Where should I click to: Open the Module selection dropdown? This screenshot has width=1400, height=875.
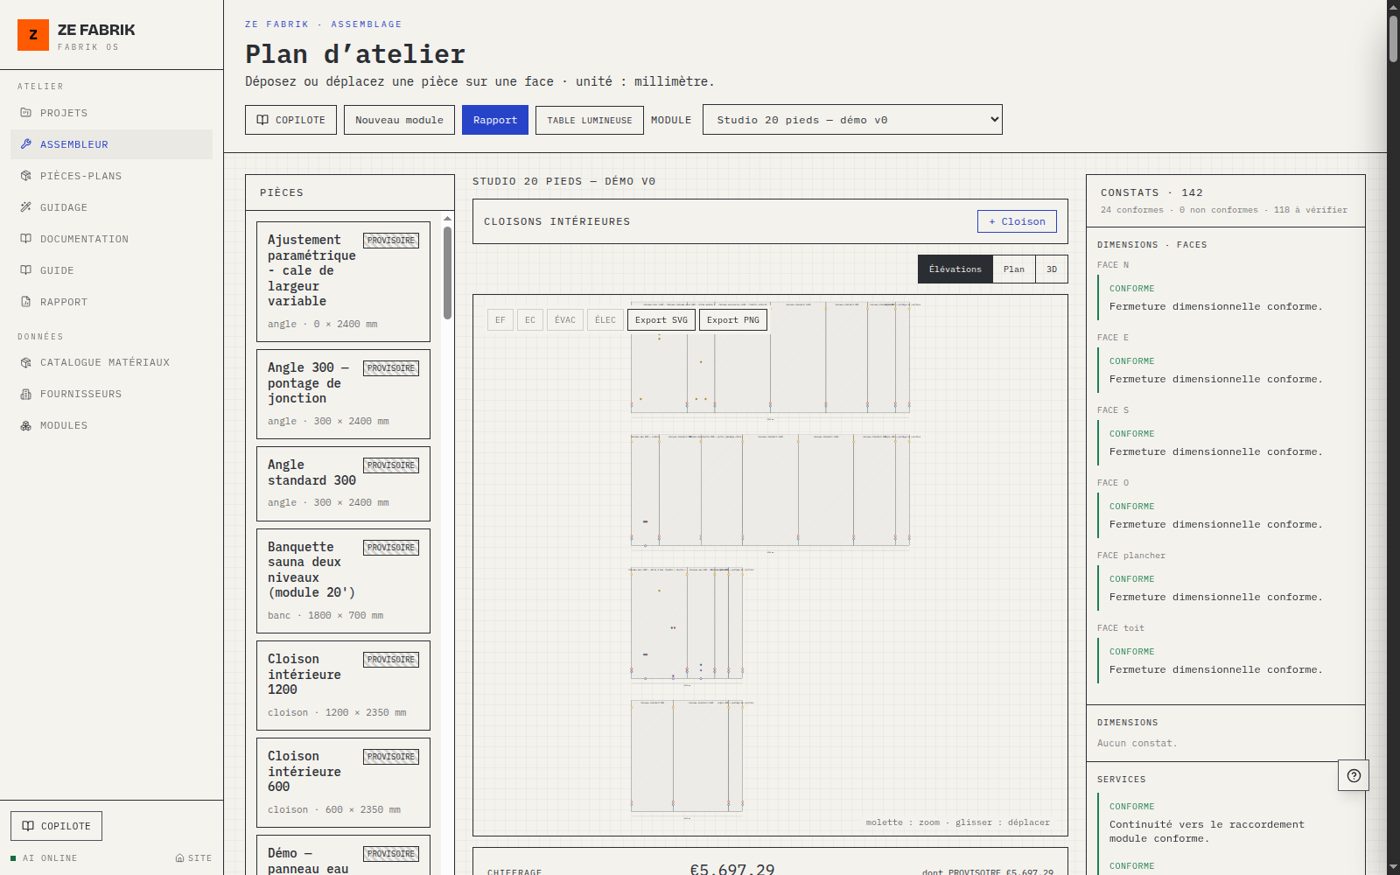point(852,120)
